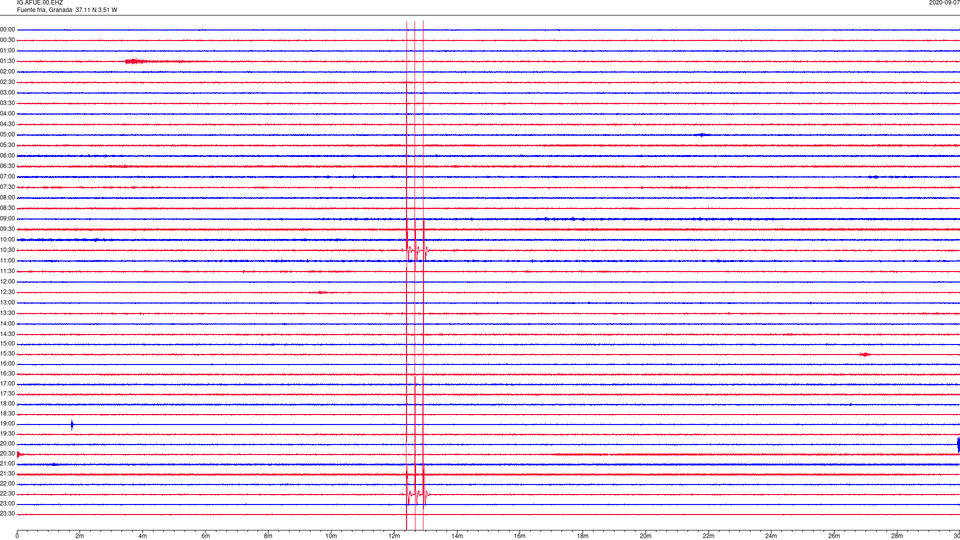Select the 01:00 trace time label
This screenshot has height=540, width=960.
click(7, 50)
